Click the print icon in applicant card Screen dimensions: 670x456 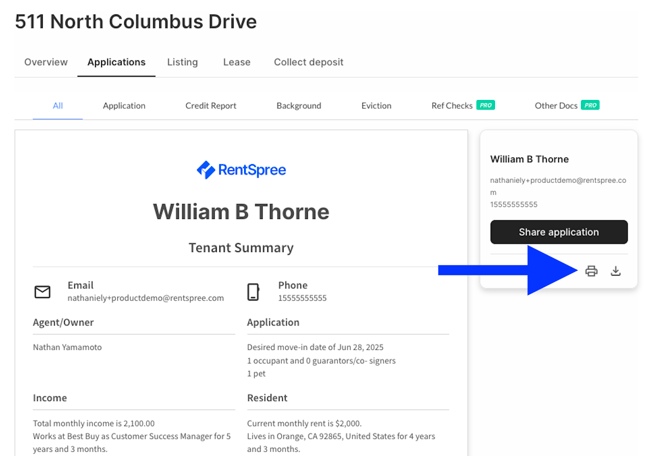tap(591, 271)
